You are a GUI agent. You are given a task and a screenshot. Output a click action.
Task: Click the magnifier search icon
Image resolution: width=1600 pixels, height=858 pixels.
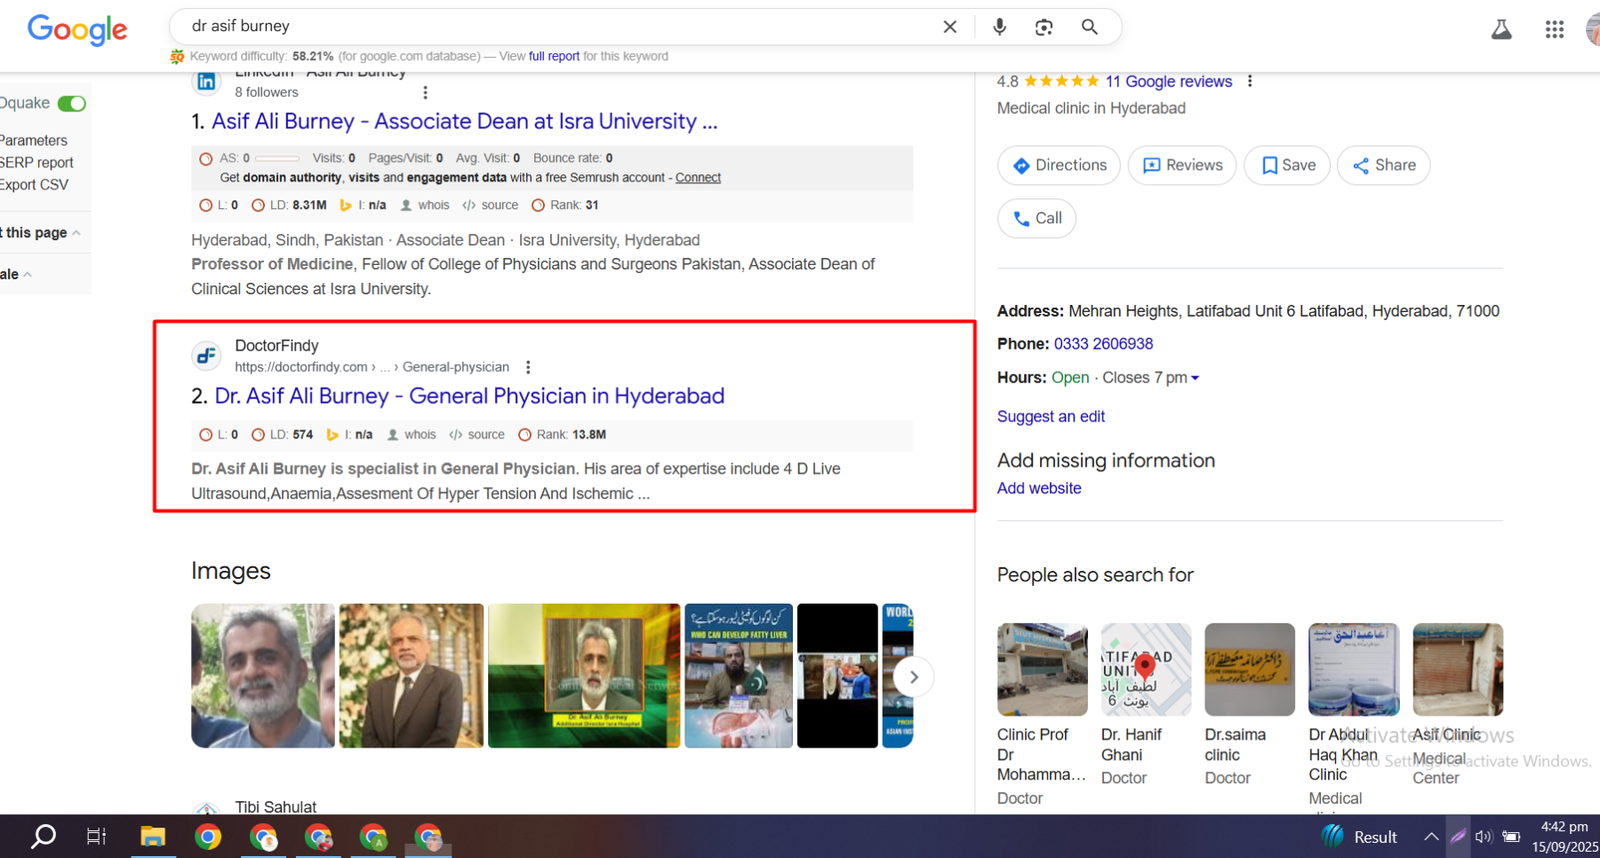click(1089, 27)
